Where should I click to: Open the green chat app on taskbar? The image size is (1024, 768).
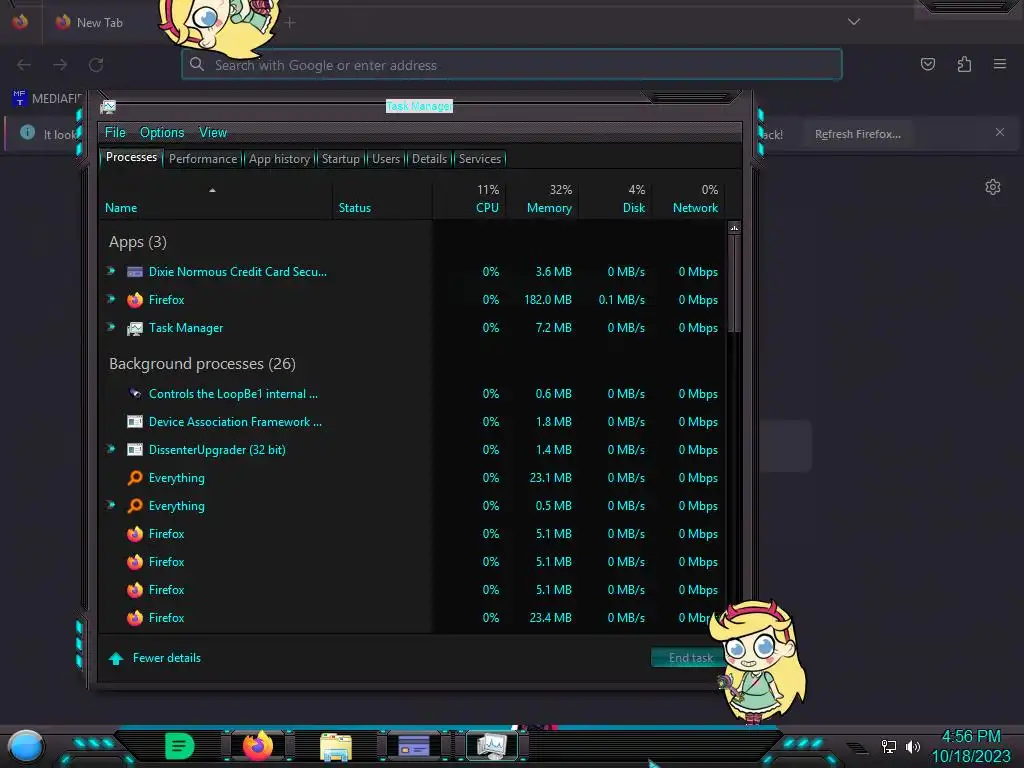(179, 746)
